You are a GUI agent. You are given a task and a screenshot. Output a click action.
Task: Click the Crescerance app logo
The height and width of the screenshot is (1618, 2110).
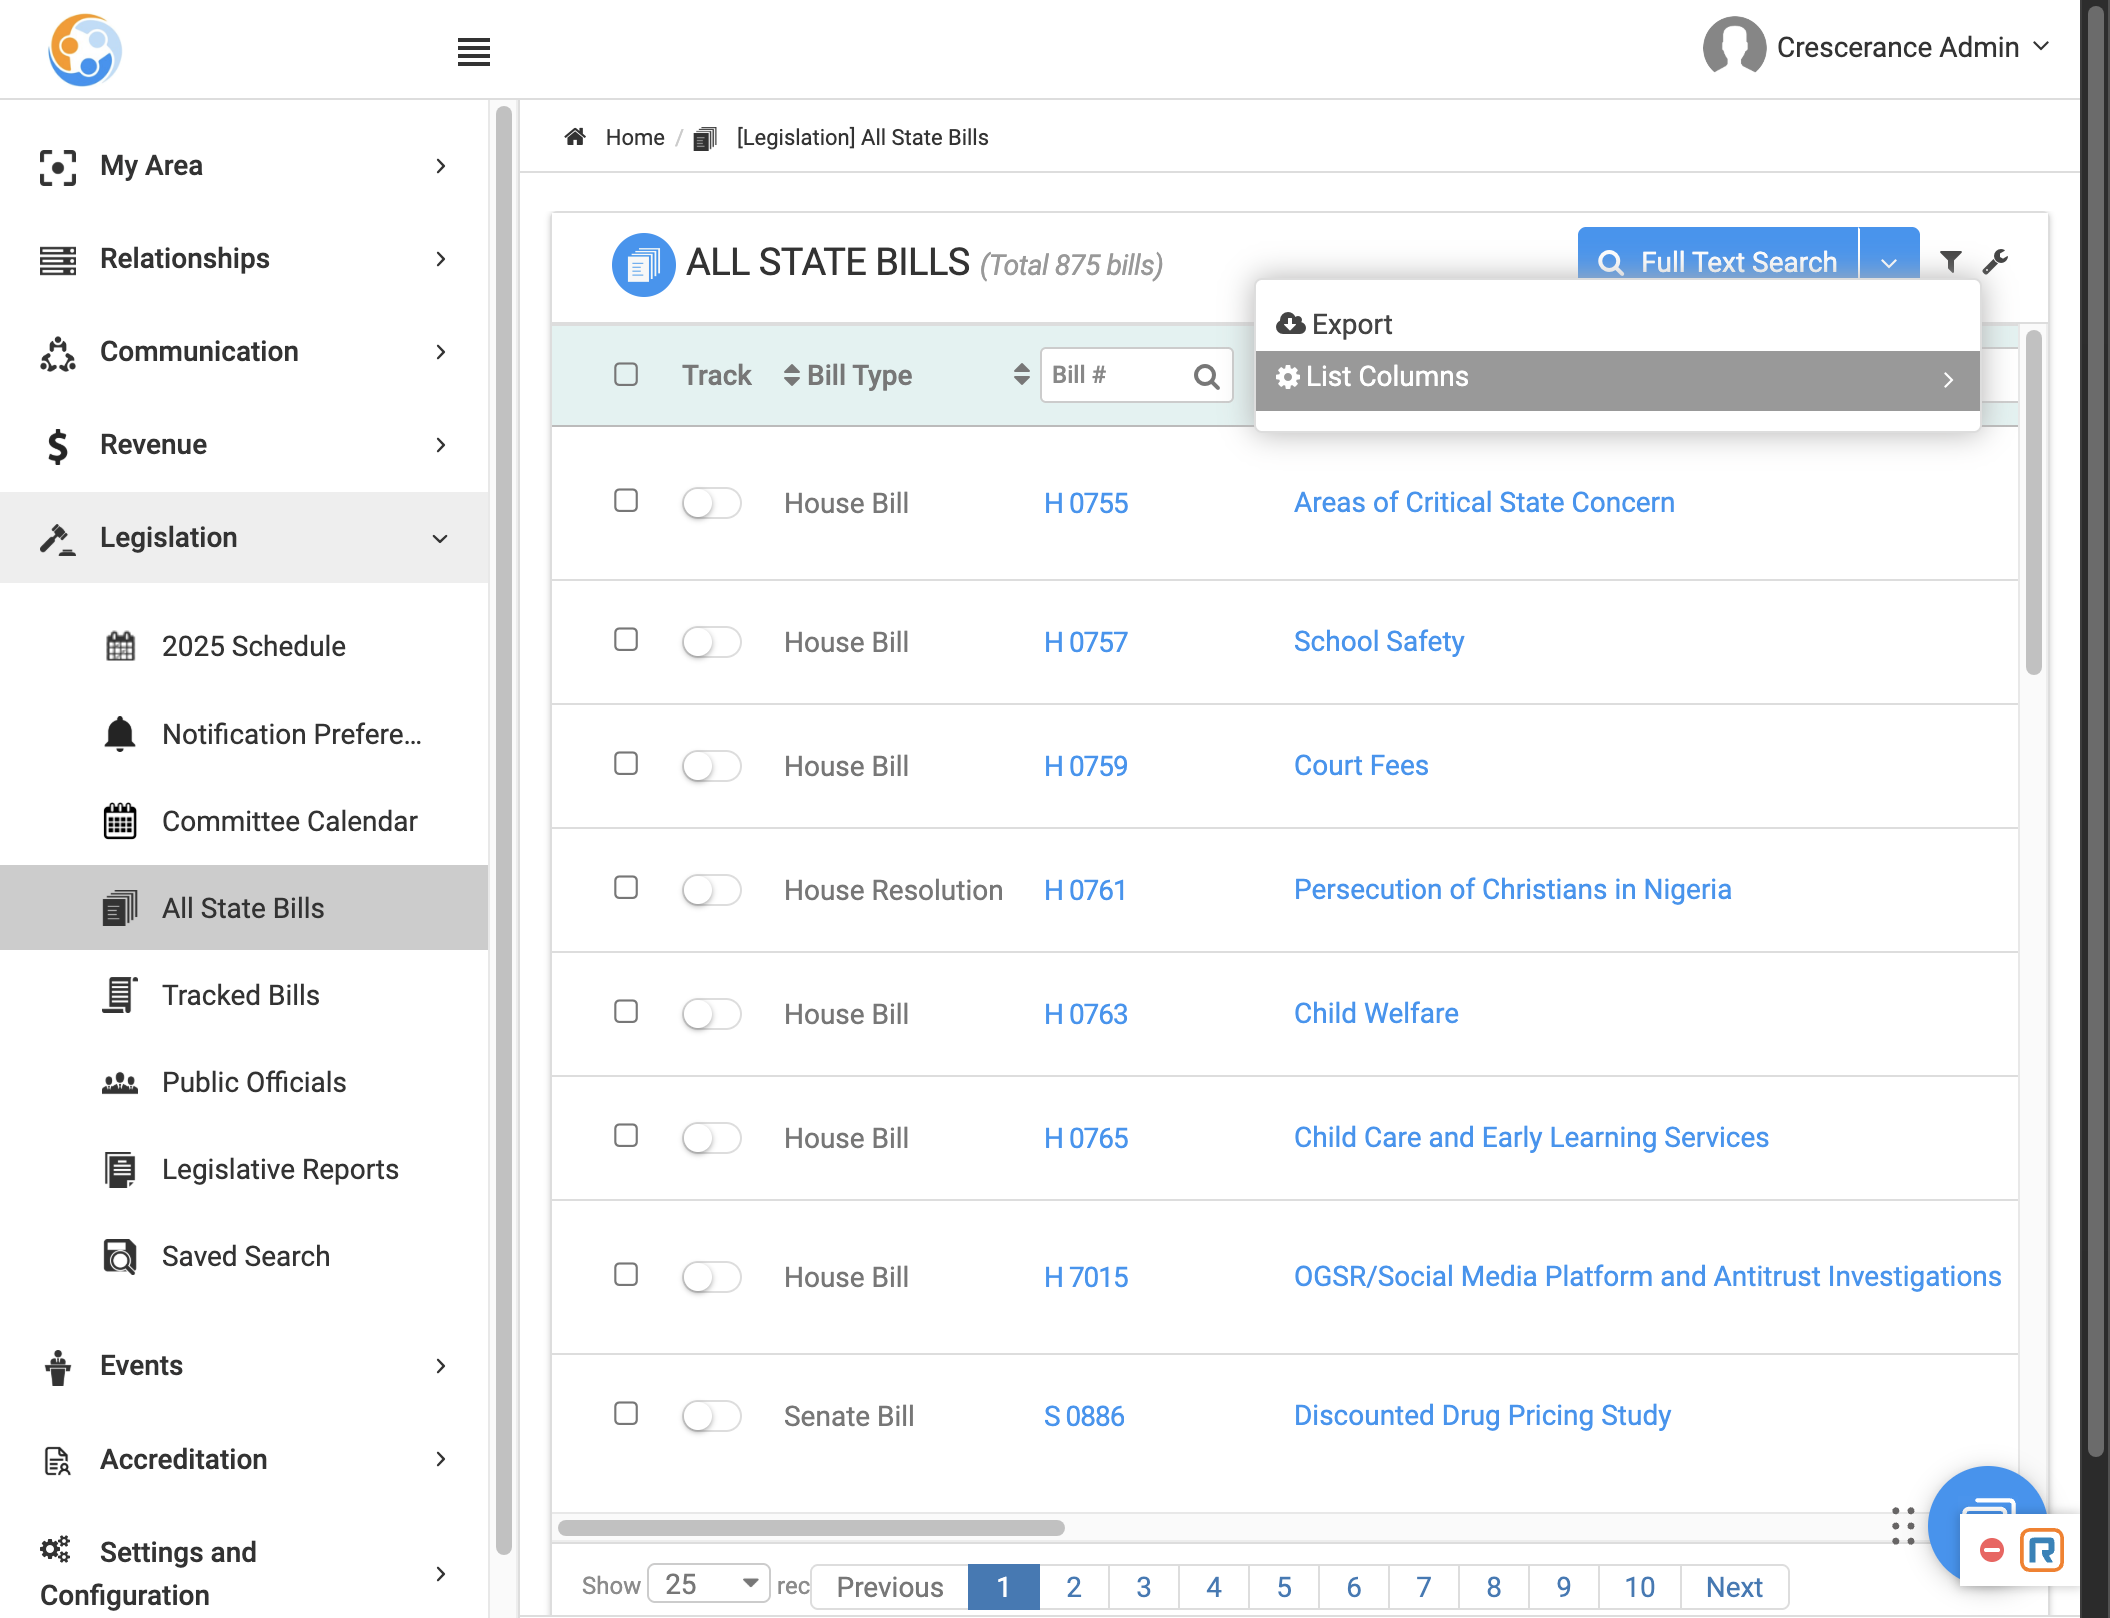tap(85, 49)
